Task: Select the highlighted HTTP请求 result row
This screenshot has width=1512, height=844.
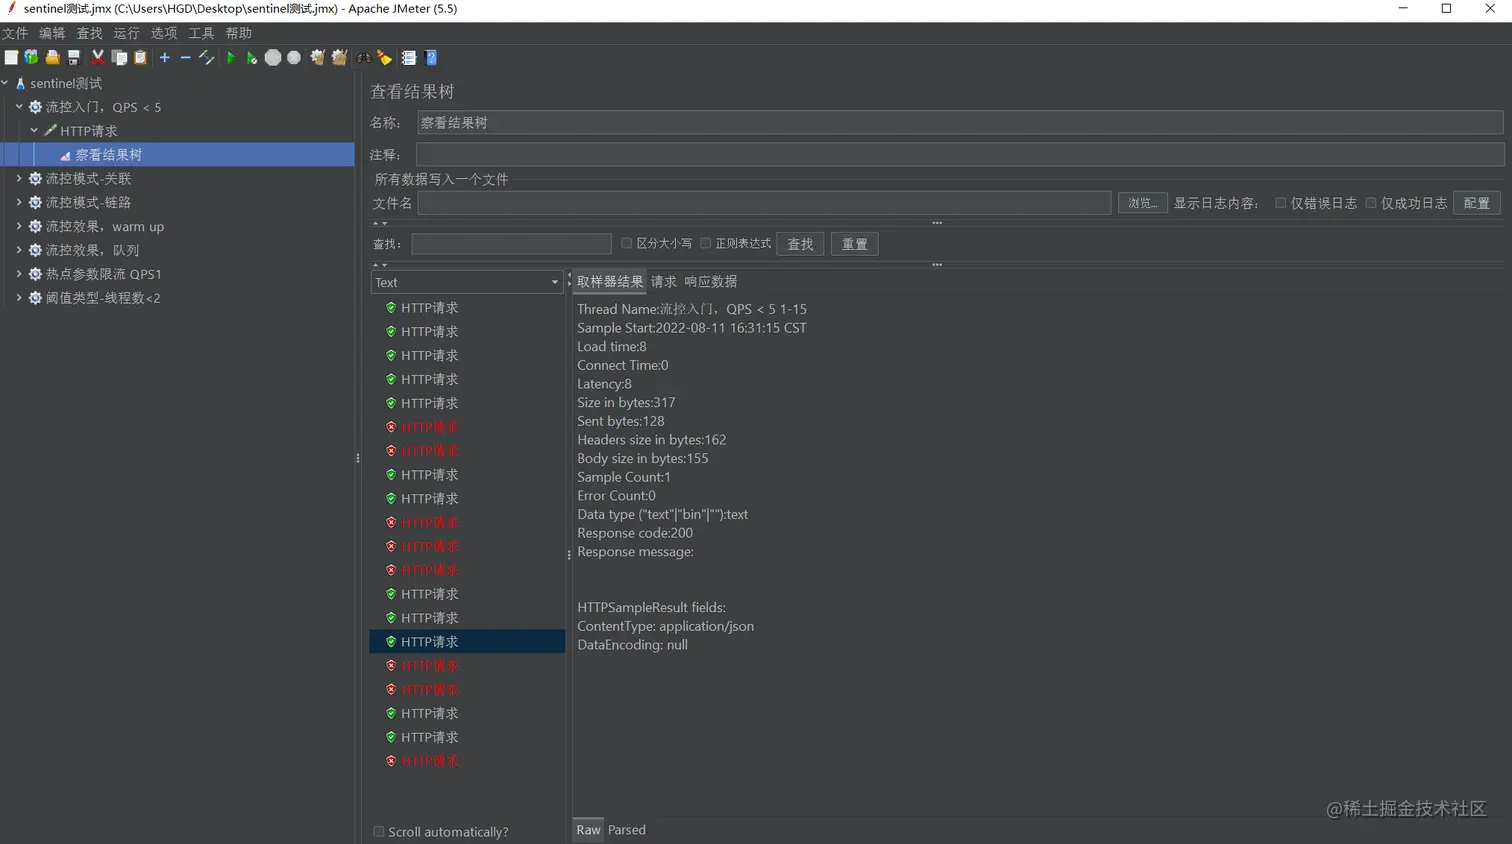Action: (x=467, y=642)
